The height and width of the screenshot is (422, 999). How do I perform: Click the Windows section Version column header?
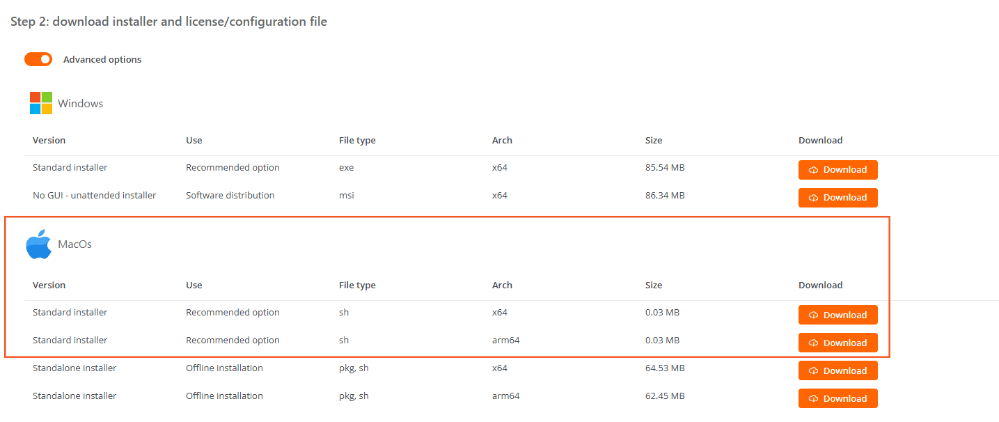(x=49, y=140)
